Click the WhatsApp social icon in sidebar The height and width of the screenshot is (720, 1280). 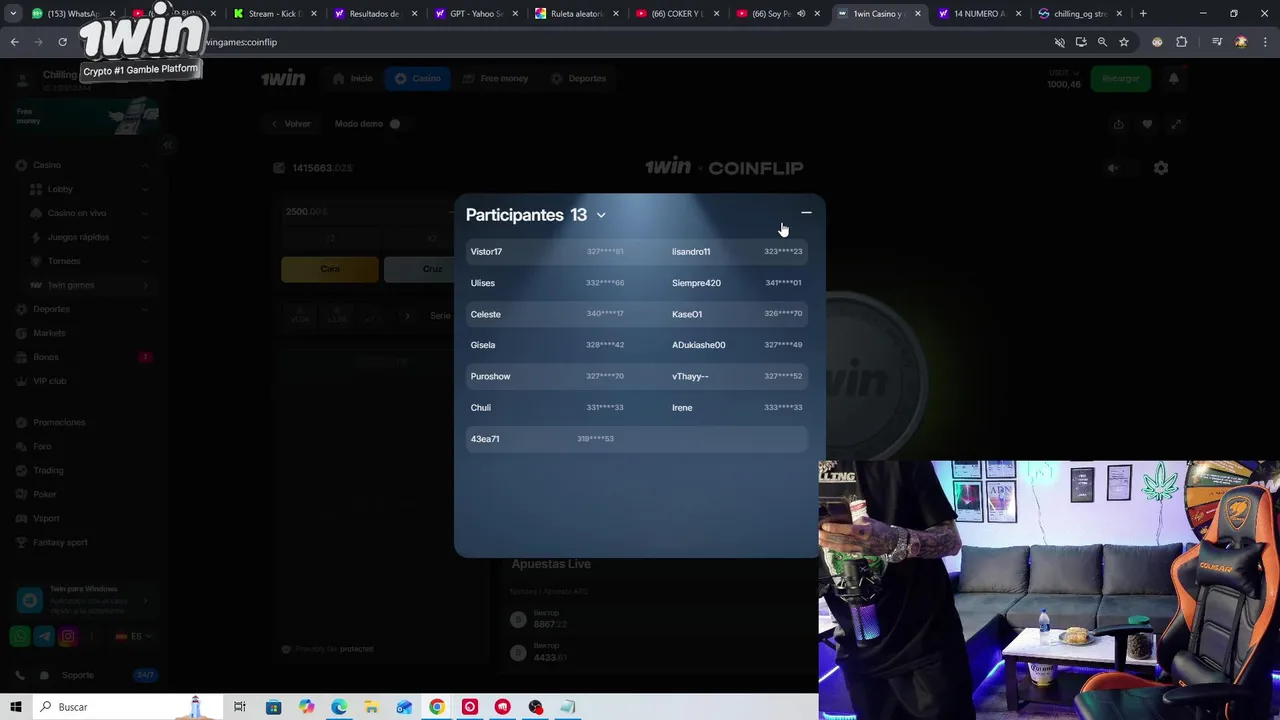point(19,636)
